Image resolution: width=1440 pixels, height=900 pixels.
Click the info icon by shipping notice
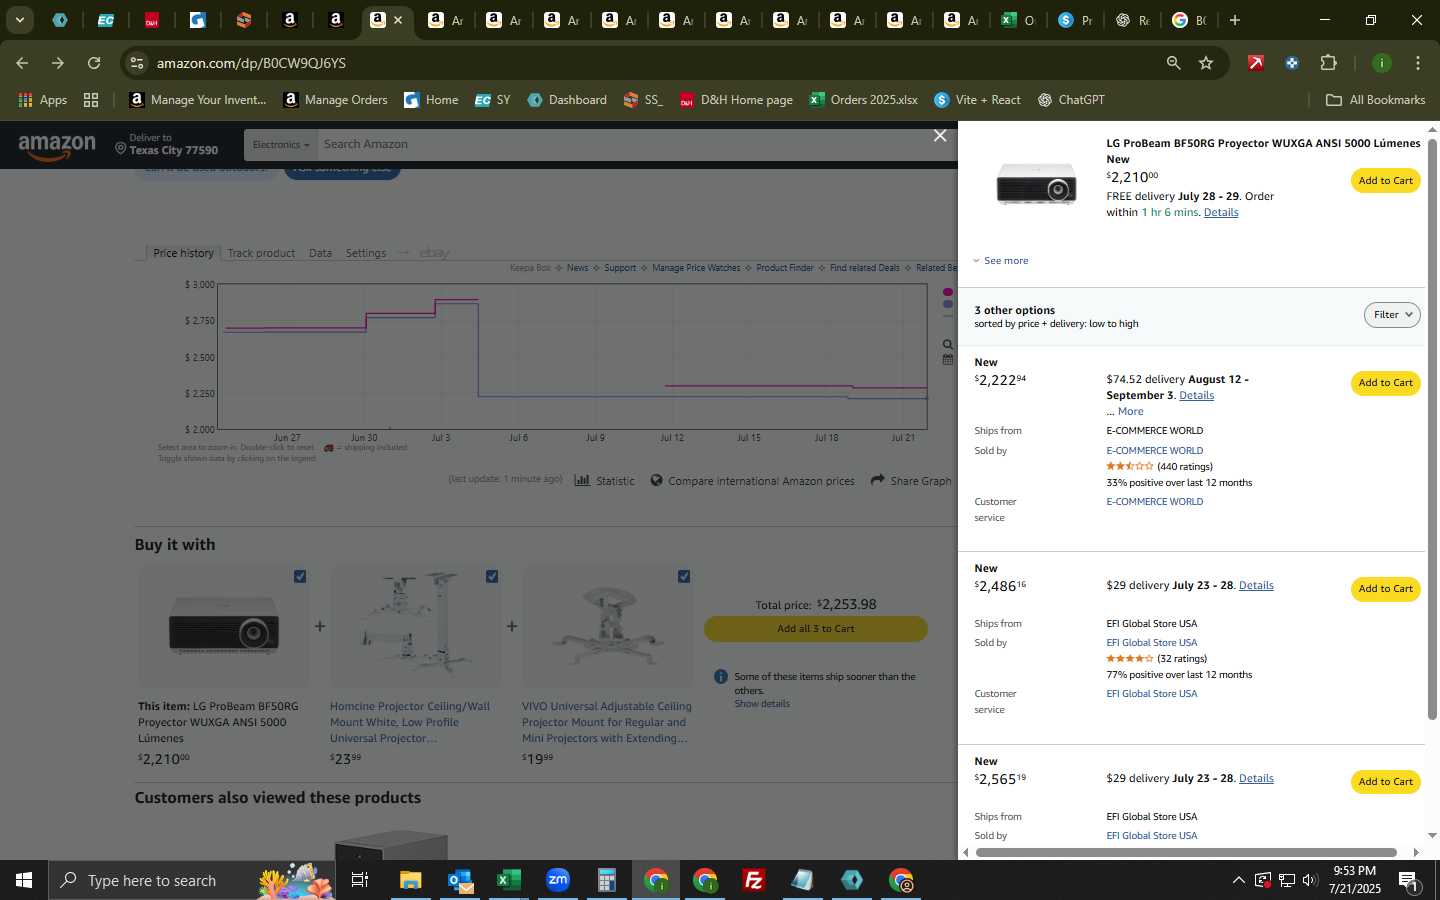721,677
